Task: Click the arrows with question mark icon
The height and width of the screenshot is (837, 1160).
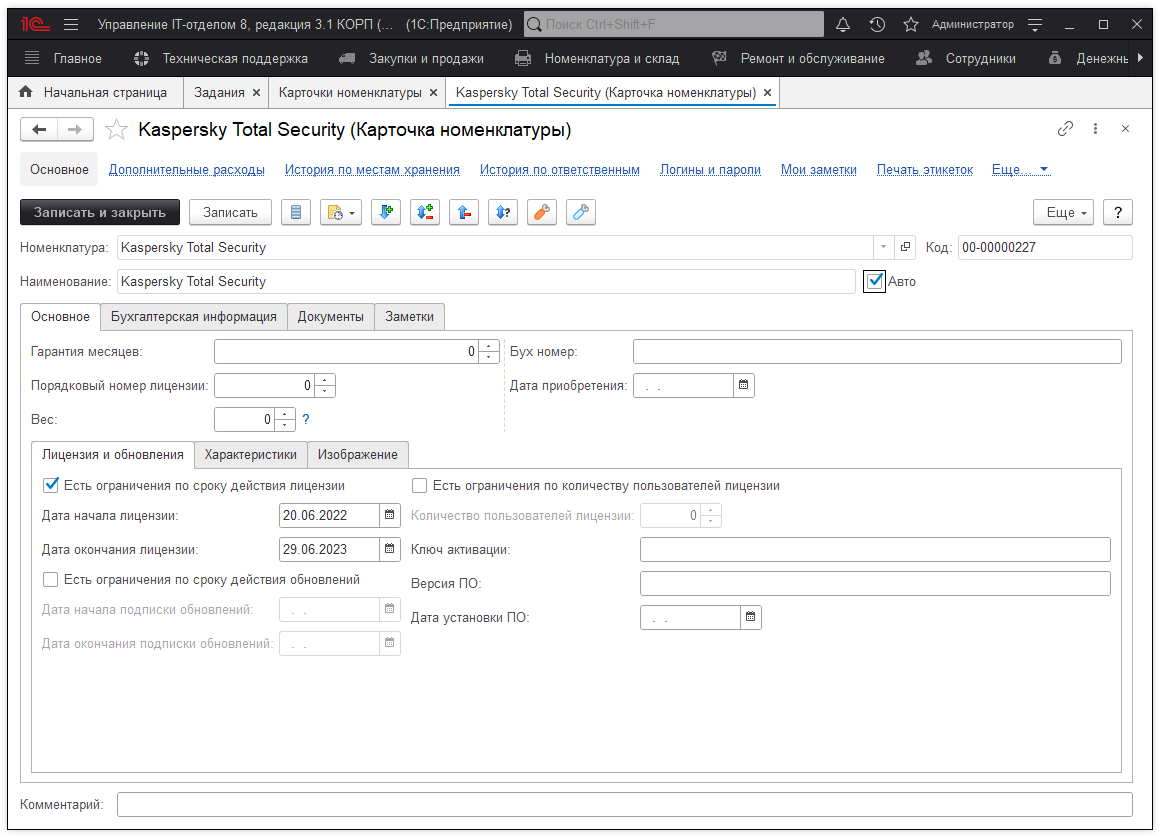Action: point(502,212)
